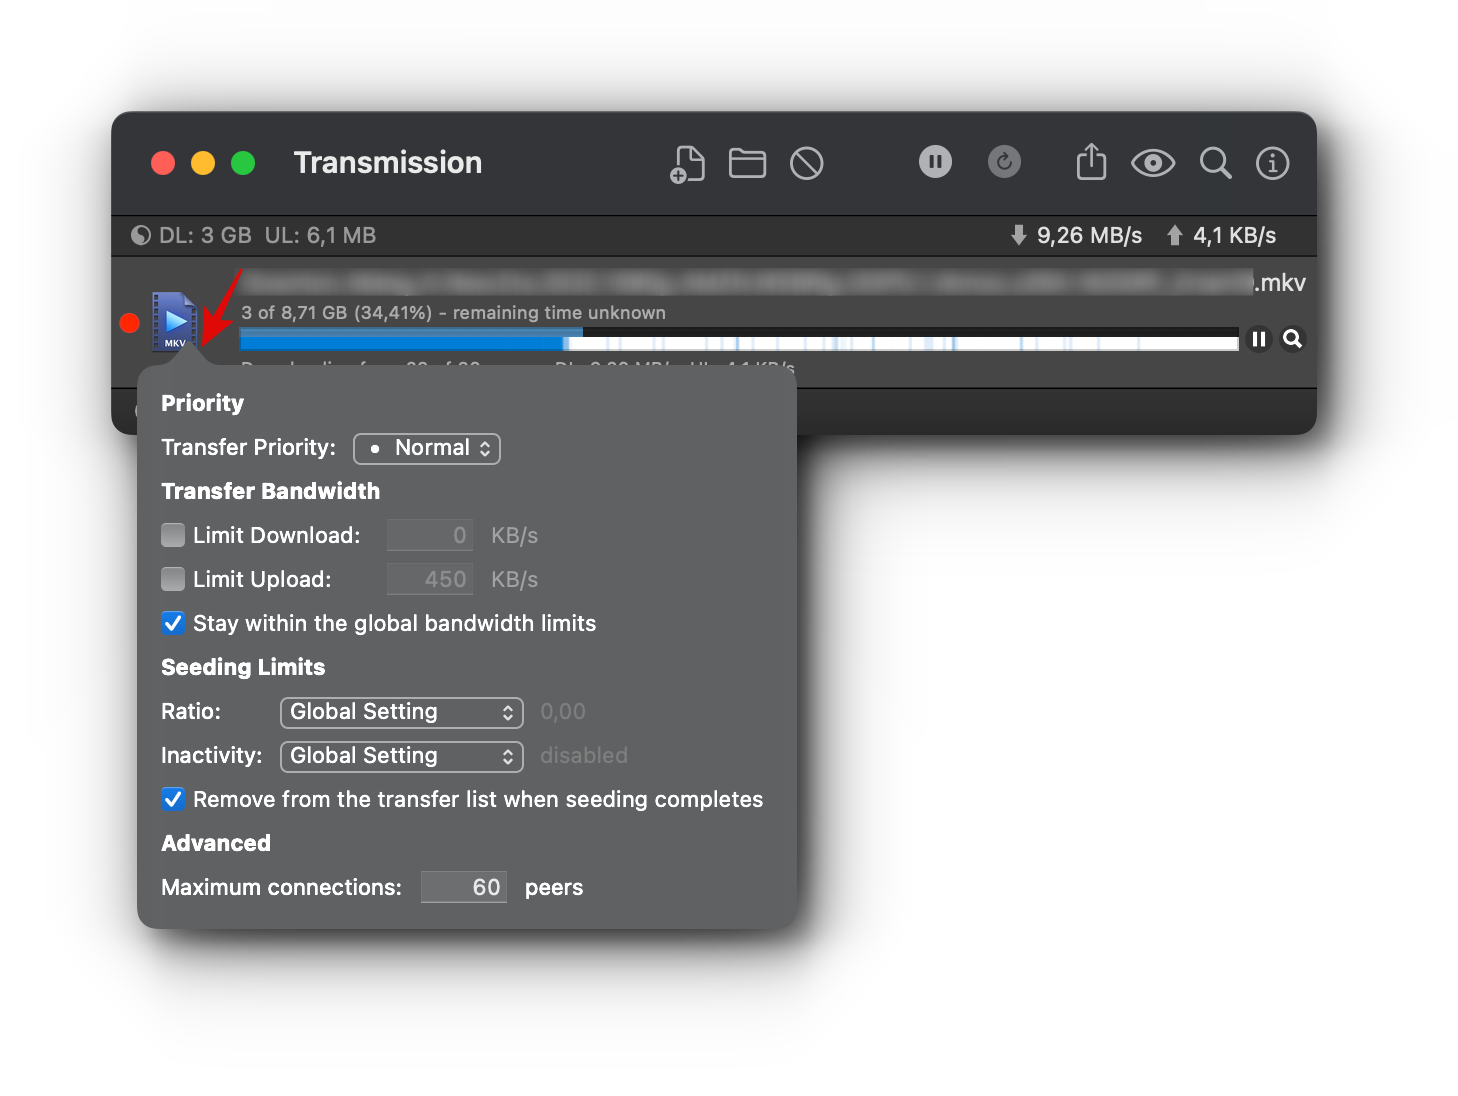1458x1096 pixels.
Task: Open the Inactivity Global Setting dropdown
Action: point(401,756)
